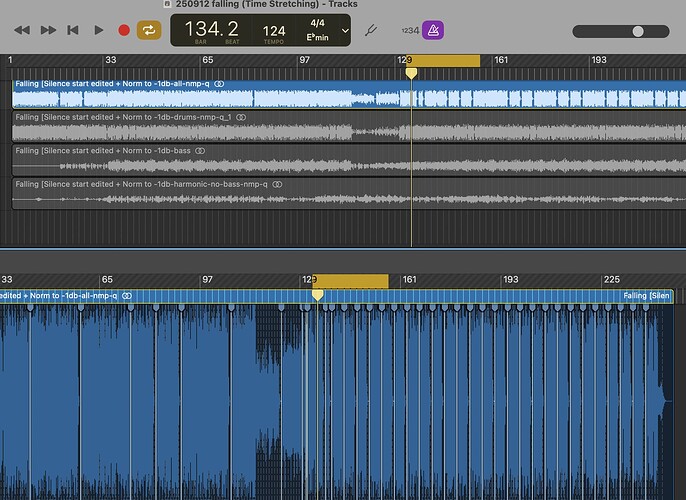
Task: Open the E♭min key signature selector
Action: (x=318, y=37)
